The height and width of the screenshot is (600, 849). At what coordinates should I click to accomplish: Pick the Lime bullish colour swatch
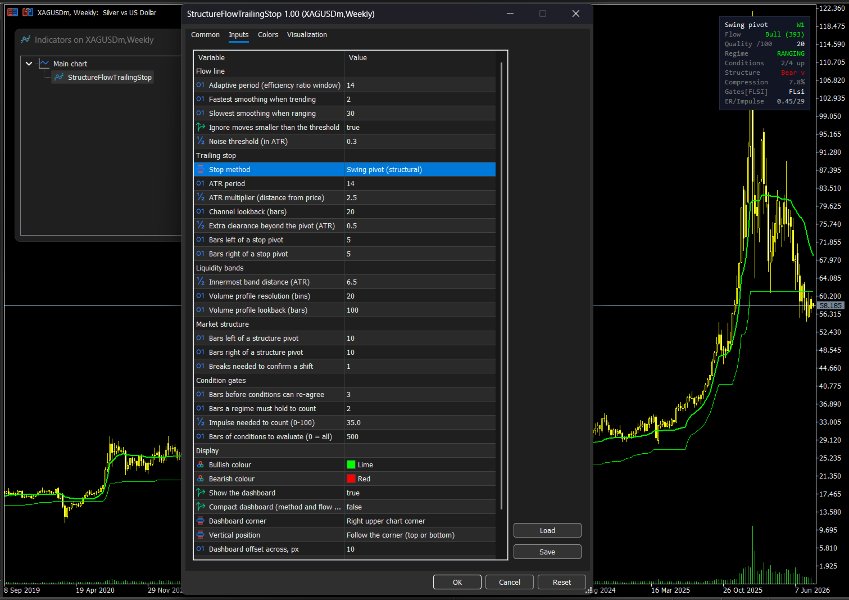pyautogui.click(x=351, y=465)
